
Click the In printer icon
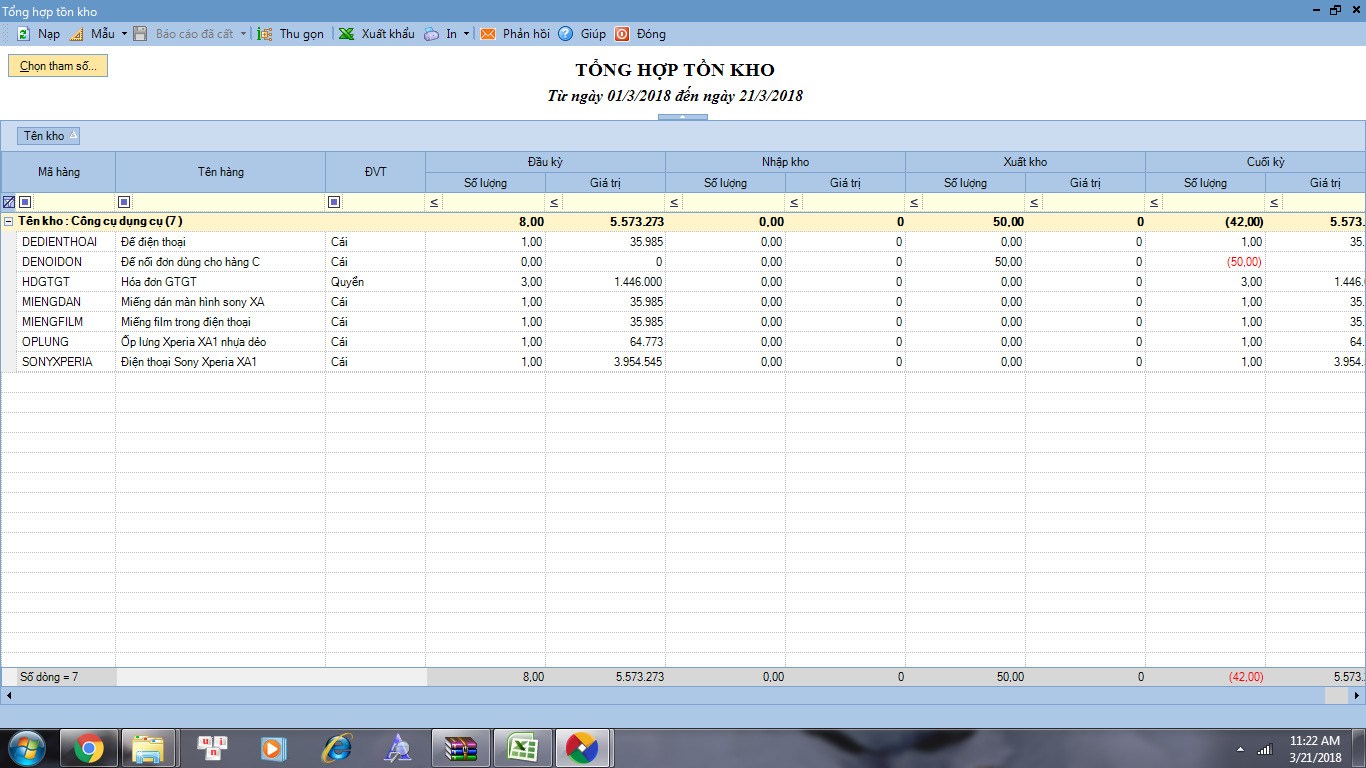pos(431,34)
